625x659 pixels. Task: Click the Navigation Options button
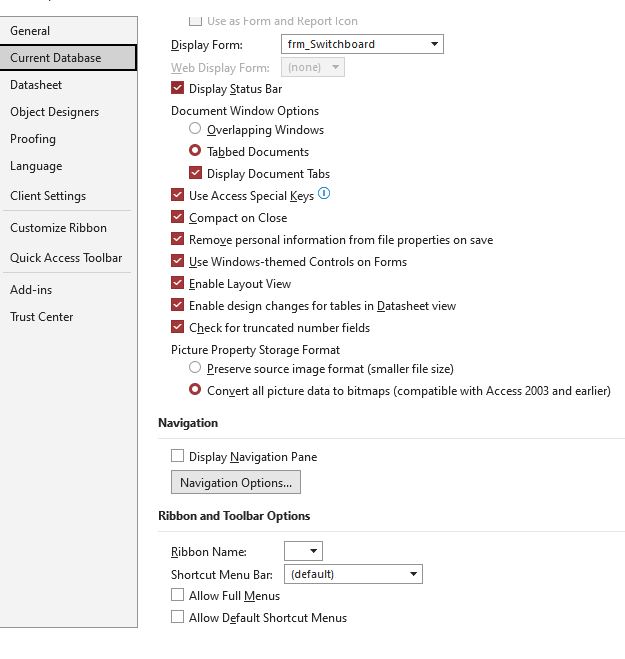click(236, 483)
